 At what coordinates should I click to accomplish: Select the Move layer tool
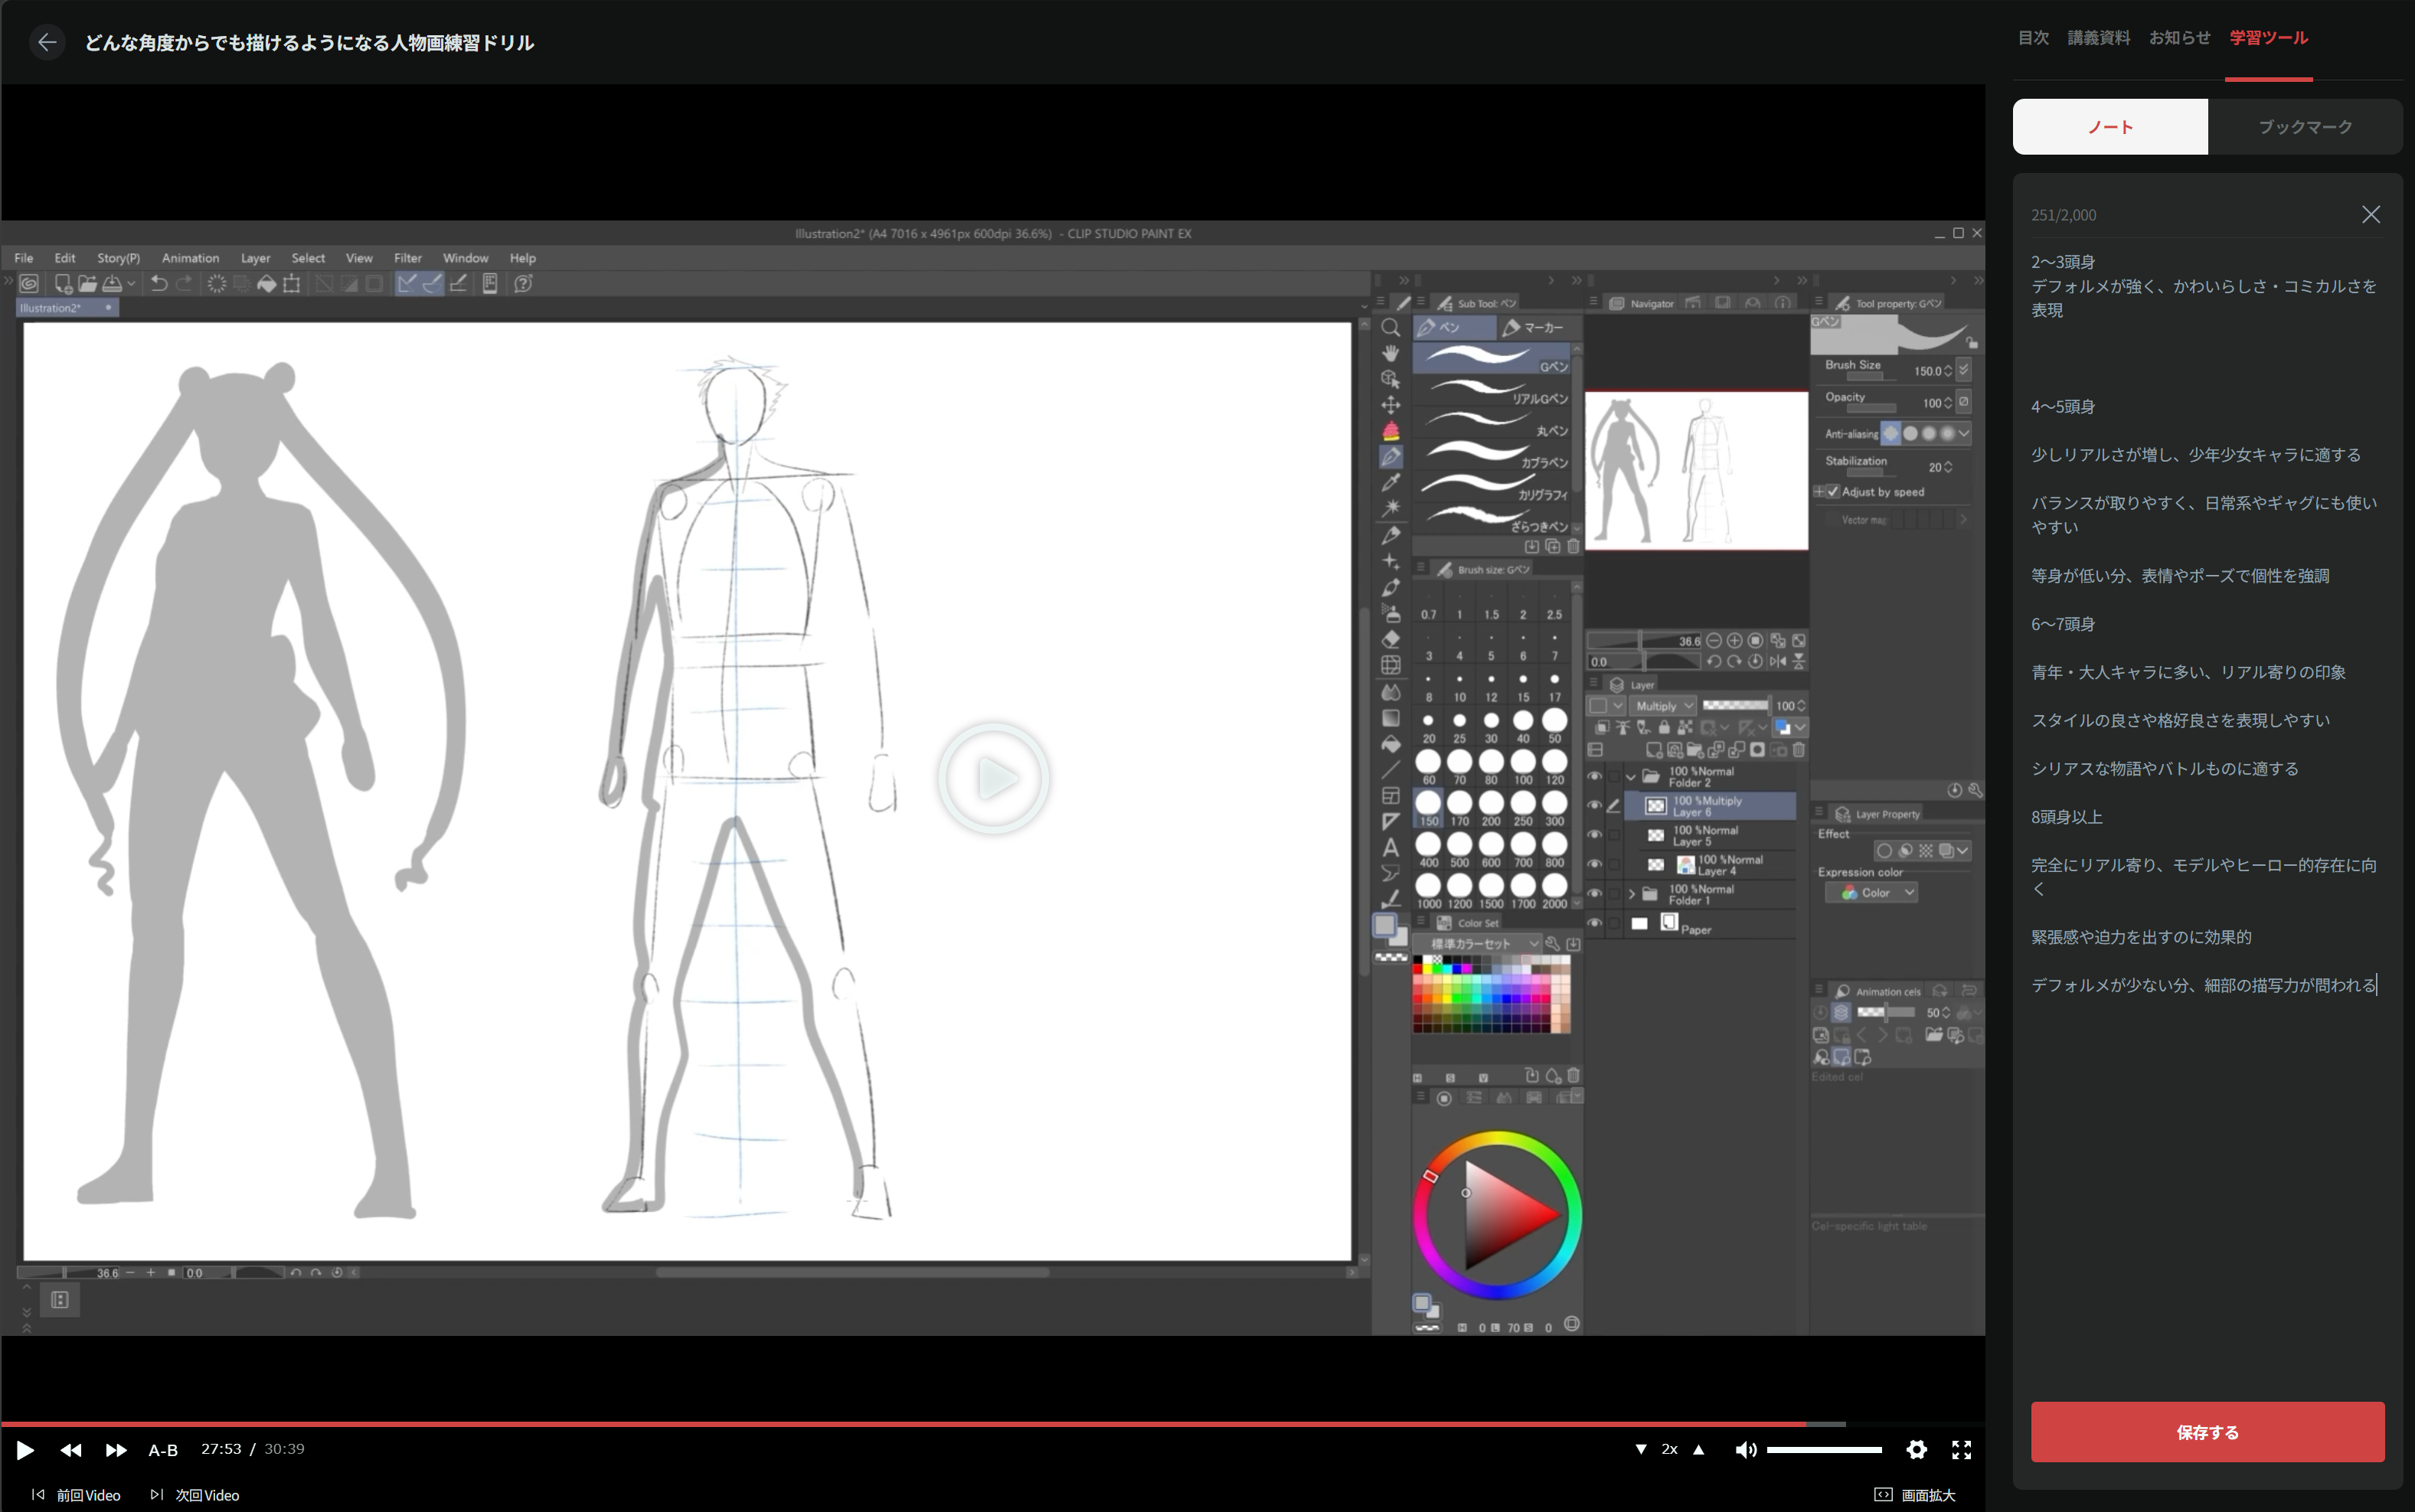pyautogui.click(x=1390, y=405)
